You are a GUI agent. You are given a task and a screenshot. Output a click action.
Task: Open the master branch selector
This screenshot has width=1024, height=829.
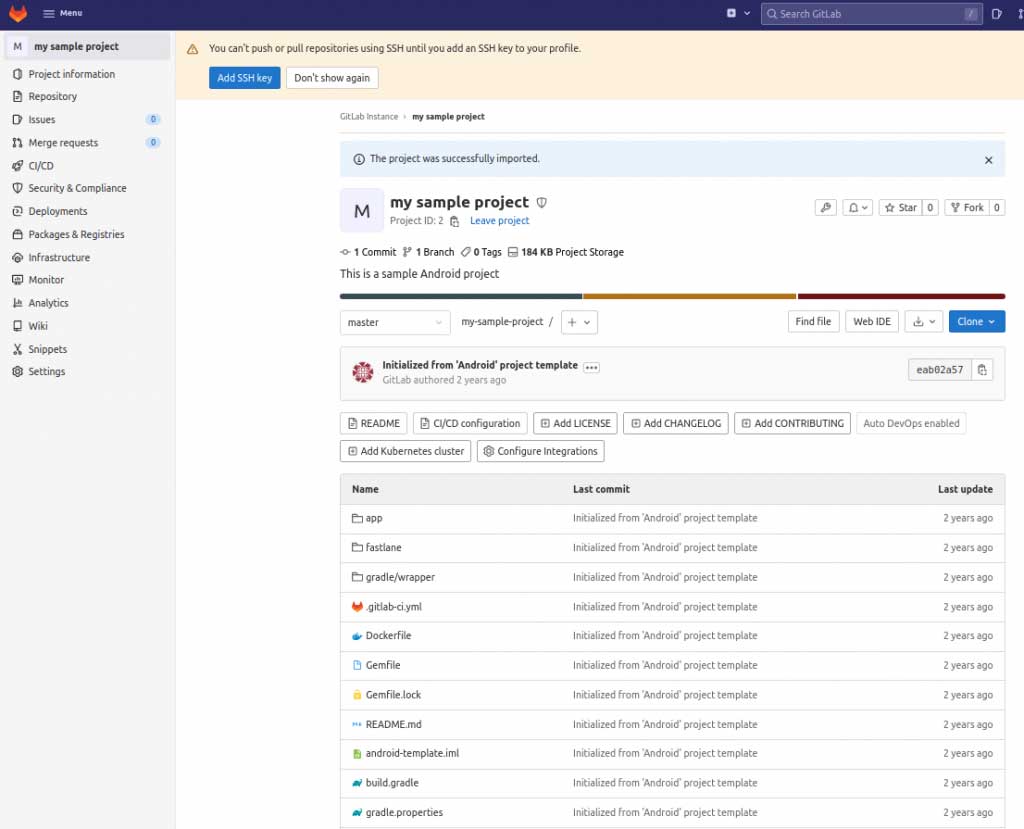click(x=394, y=321)
